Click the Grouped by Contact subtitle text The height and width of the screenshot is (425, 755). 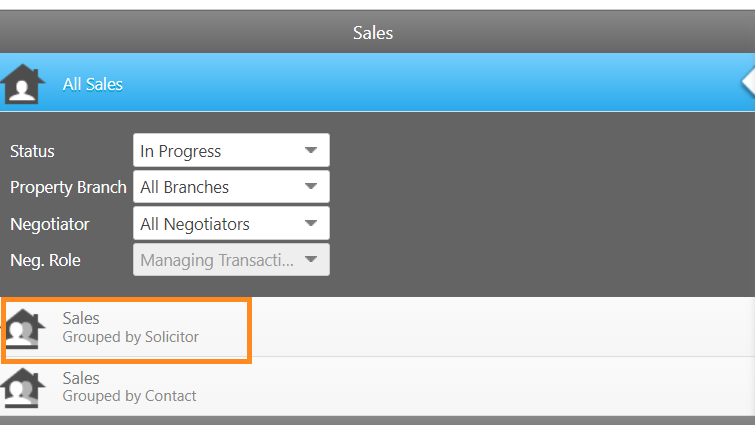coord(129,396)
